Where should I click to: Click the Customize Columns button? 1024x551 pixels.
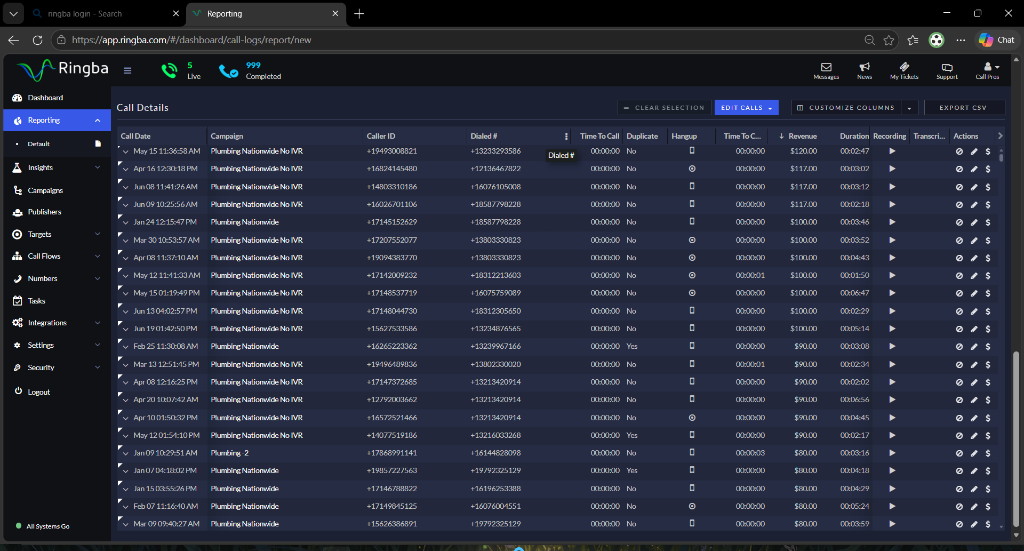[x=846, y=108]
